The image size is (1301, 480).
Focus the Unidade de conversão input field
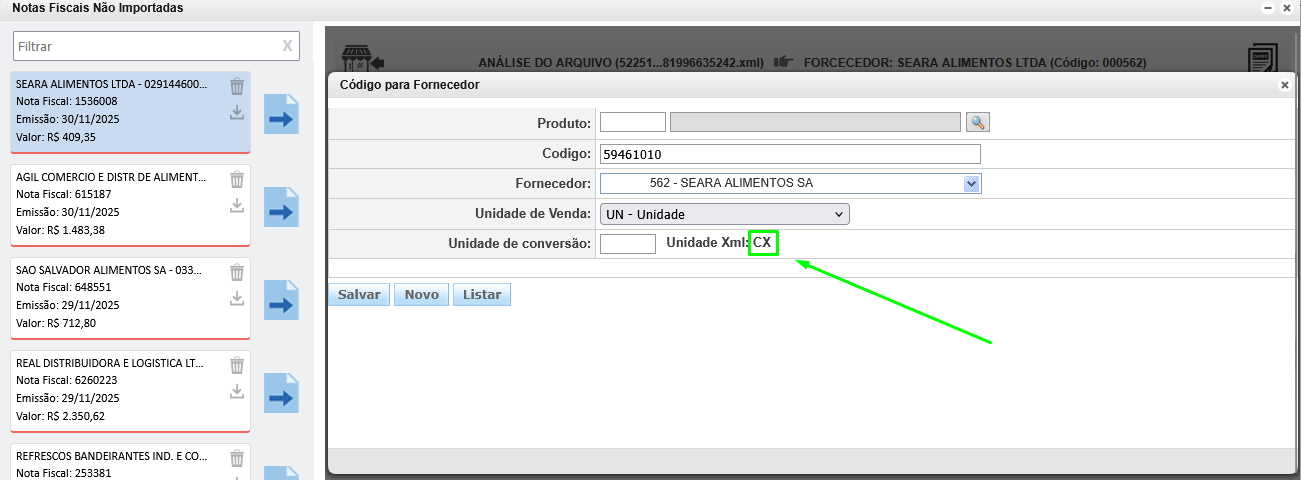coord(627,244)
